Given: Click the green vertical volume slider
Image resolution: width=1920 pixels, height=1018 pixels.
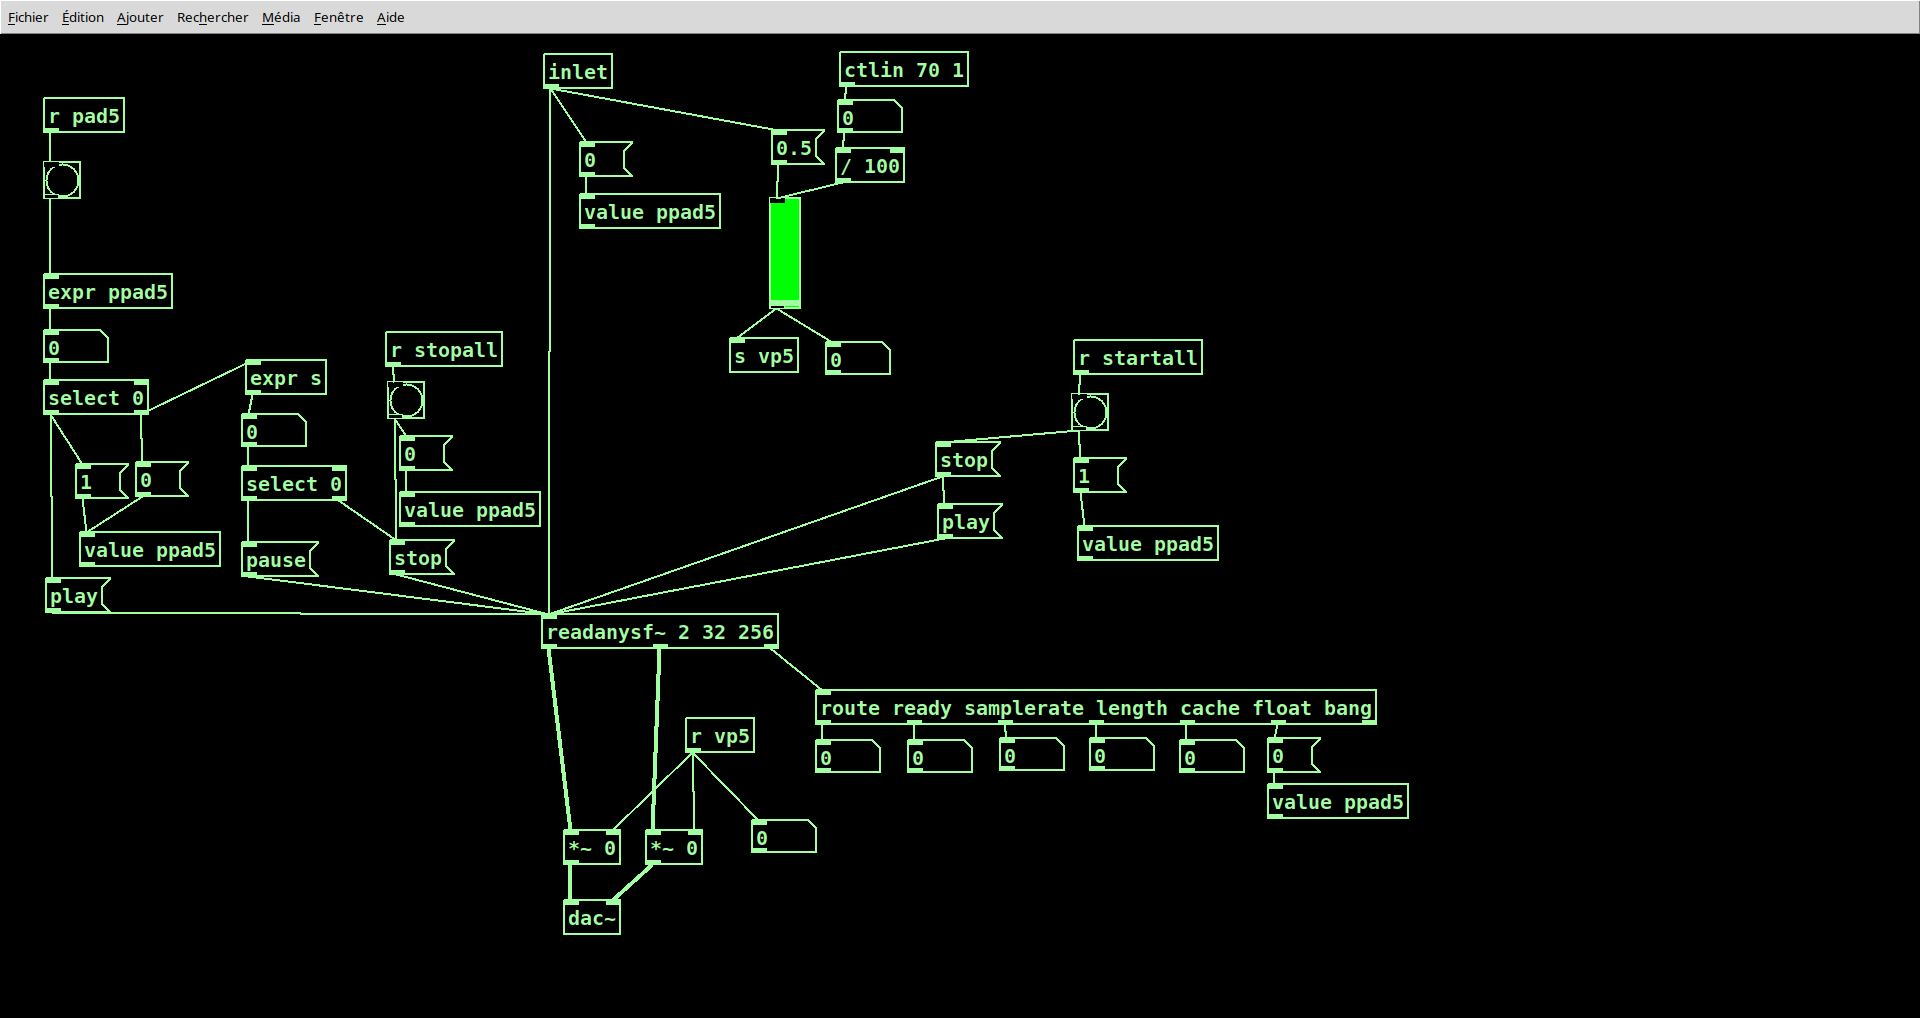Looking at the screenshot, I should point(785,252).
